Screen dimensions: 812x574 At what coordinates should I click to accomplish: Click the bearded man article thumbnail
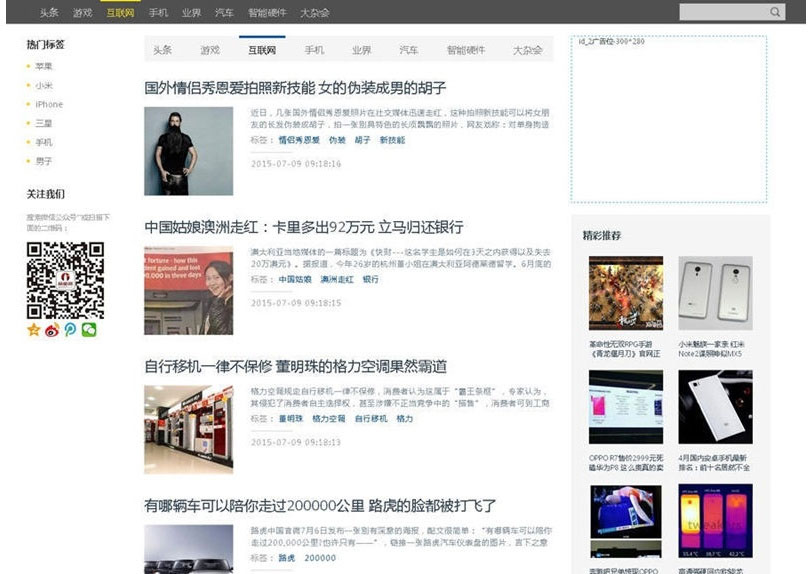coord(188,151)
